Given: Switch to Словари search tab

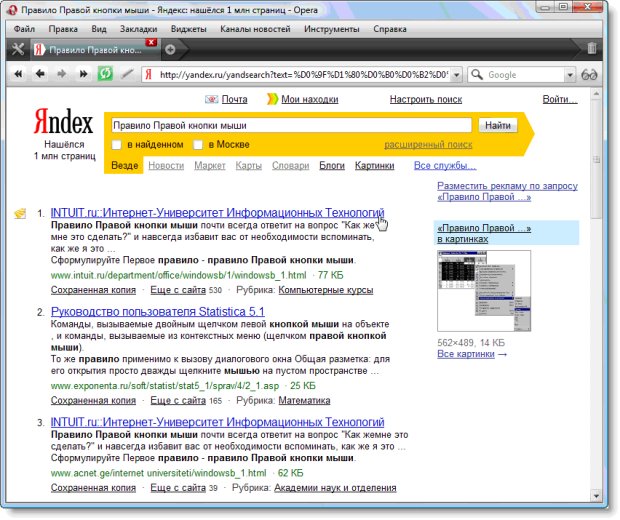Looking at the screenshot, I should 291,166.
